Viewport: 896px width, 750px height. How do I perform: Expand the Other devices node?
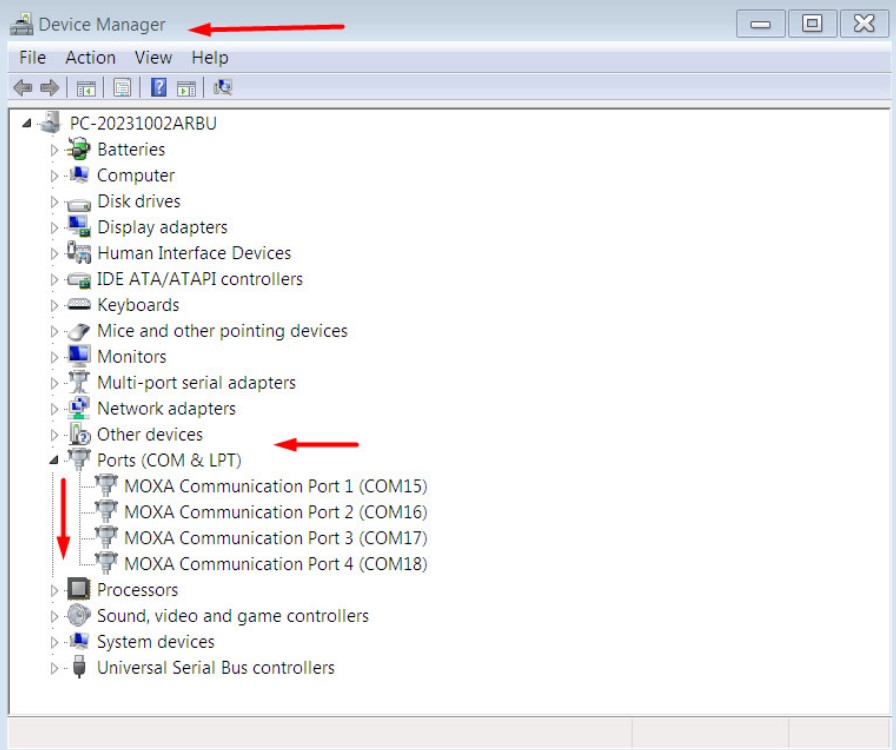click(54, 435)
